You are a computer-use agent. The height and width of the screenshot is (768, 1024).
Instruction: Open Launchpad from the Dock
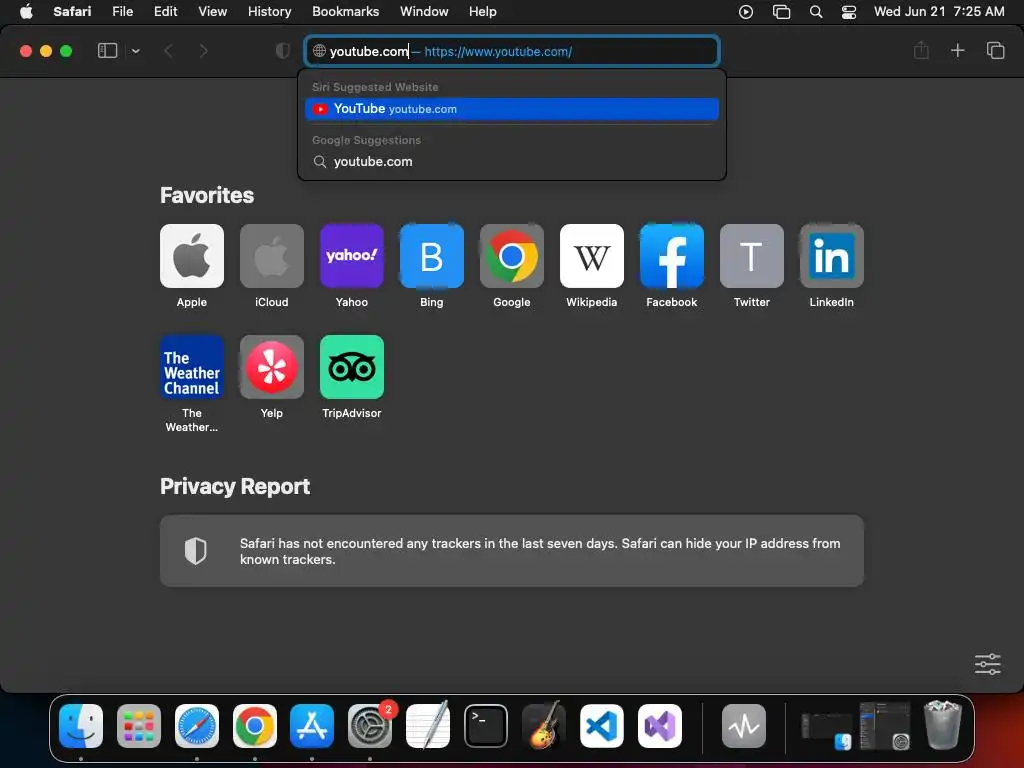pyautogui.click(x=139, y=726)
